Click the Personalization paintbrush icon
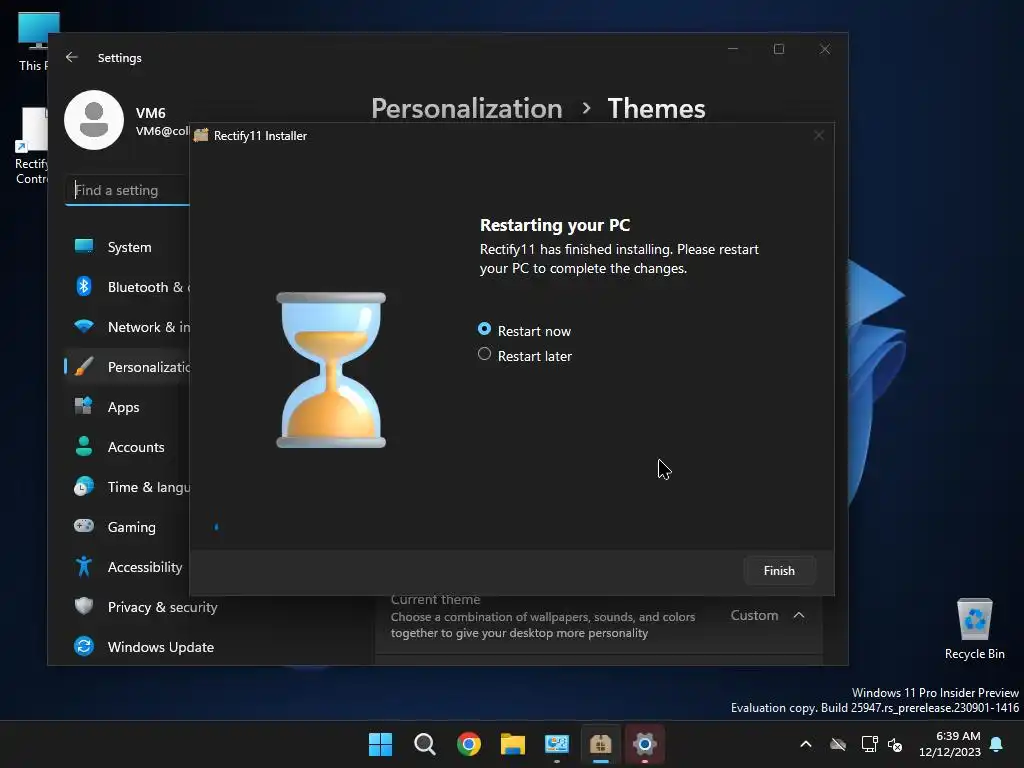Image resolution: width=1024 pixels, height=768 pixels. pyautogui.click(x=84, y=366)
